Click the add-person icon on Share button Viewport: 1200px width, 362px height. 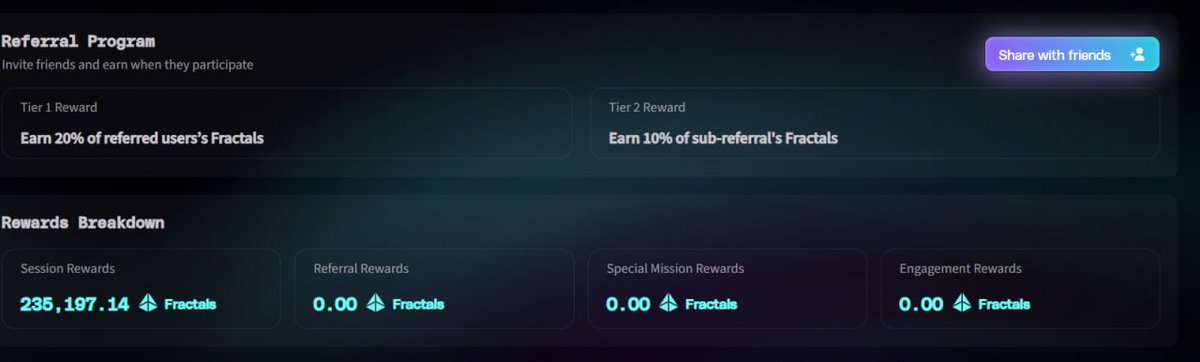point(1137,55)
